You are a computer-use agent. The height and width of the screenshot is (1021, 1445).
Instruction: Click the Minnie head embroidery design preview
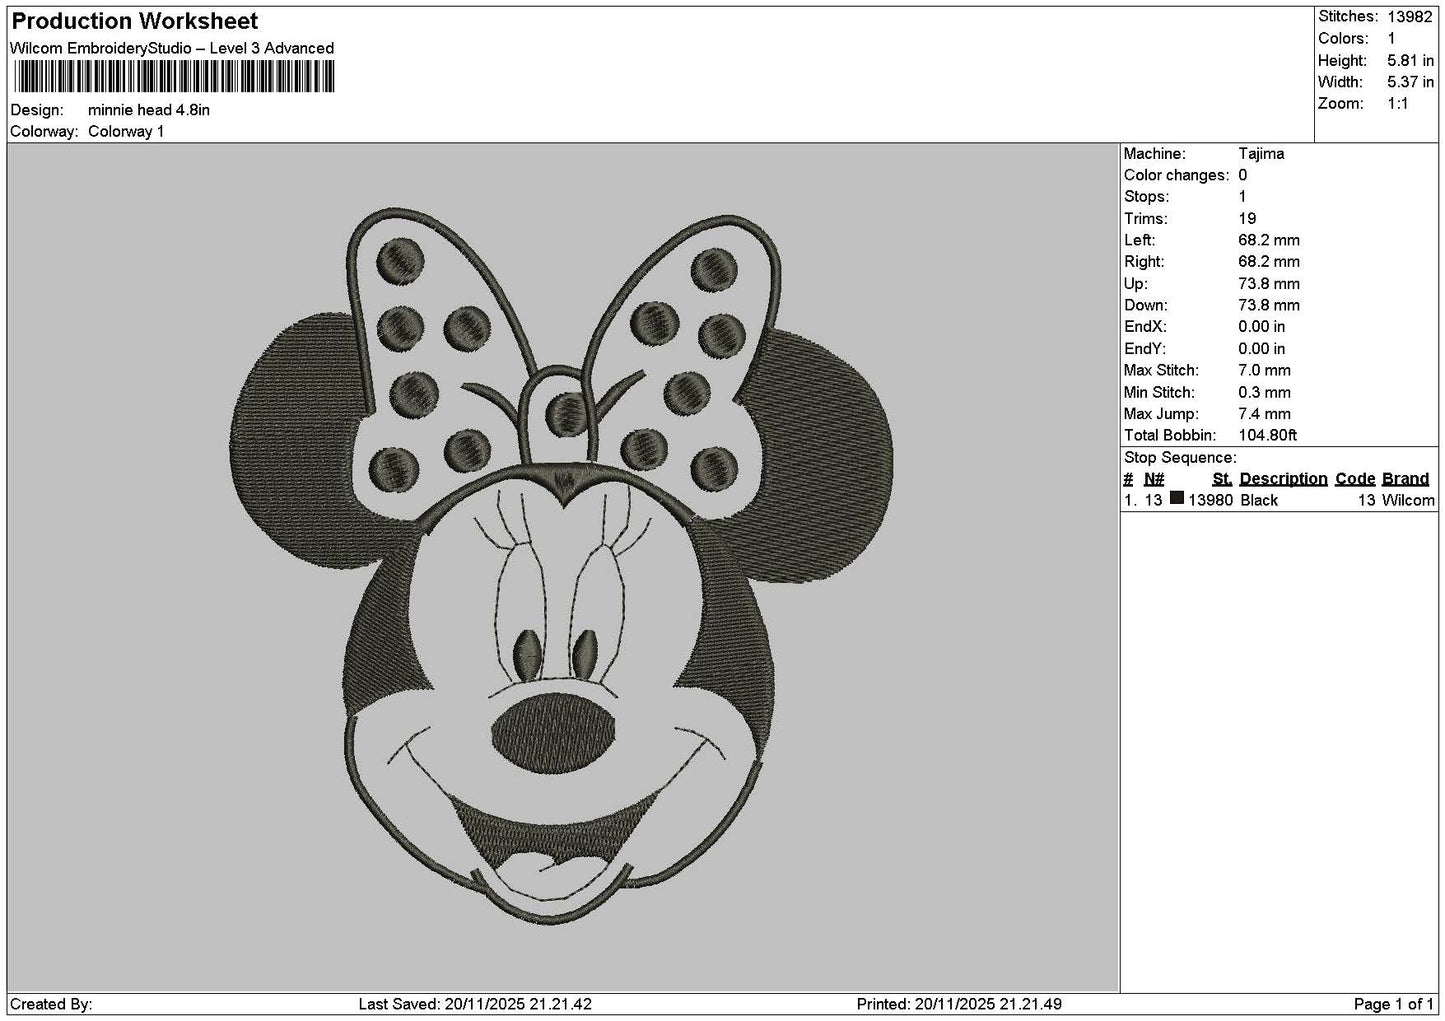(x=563, y=566)
